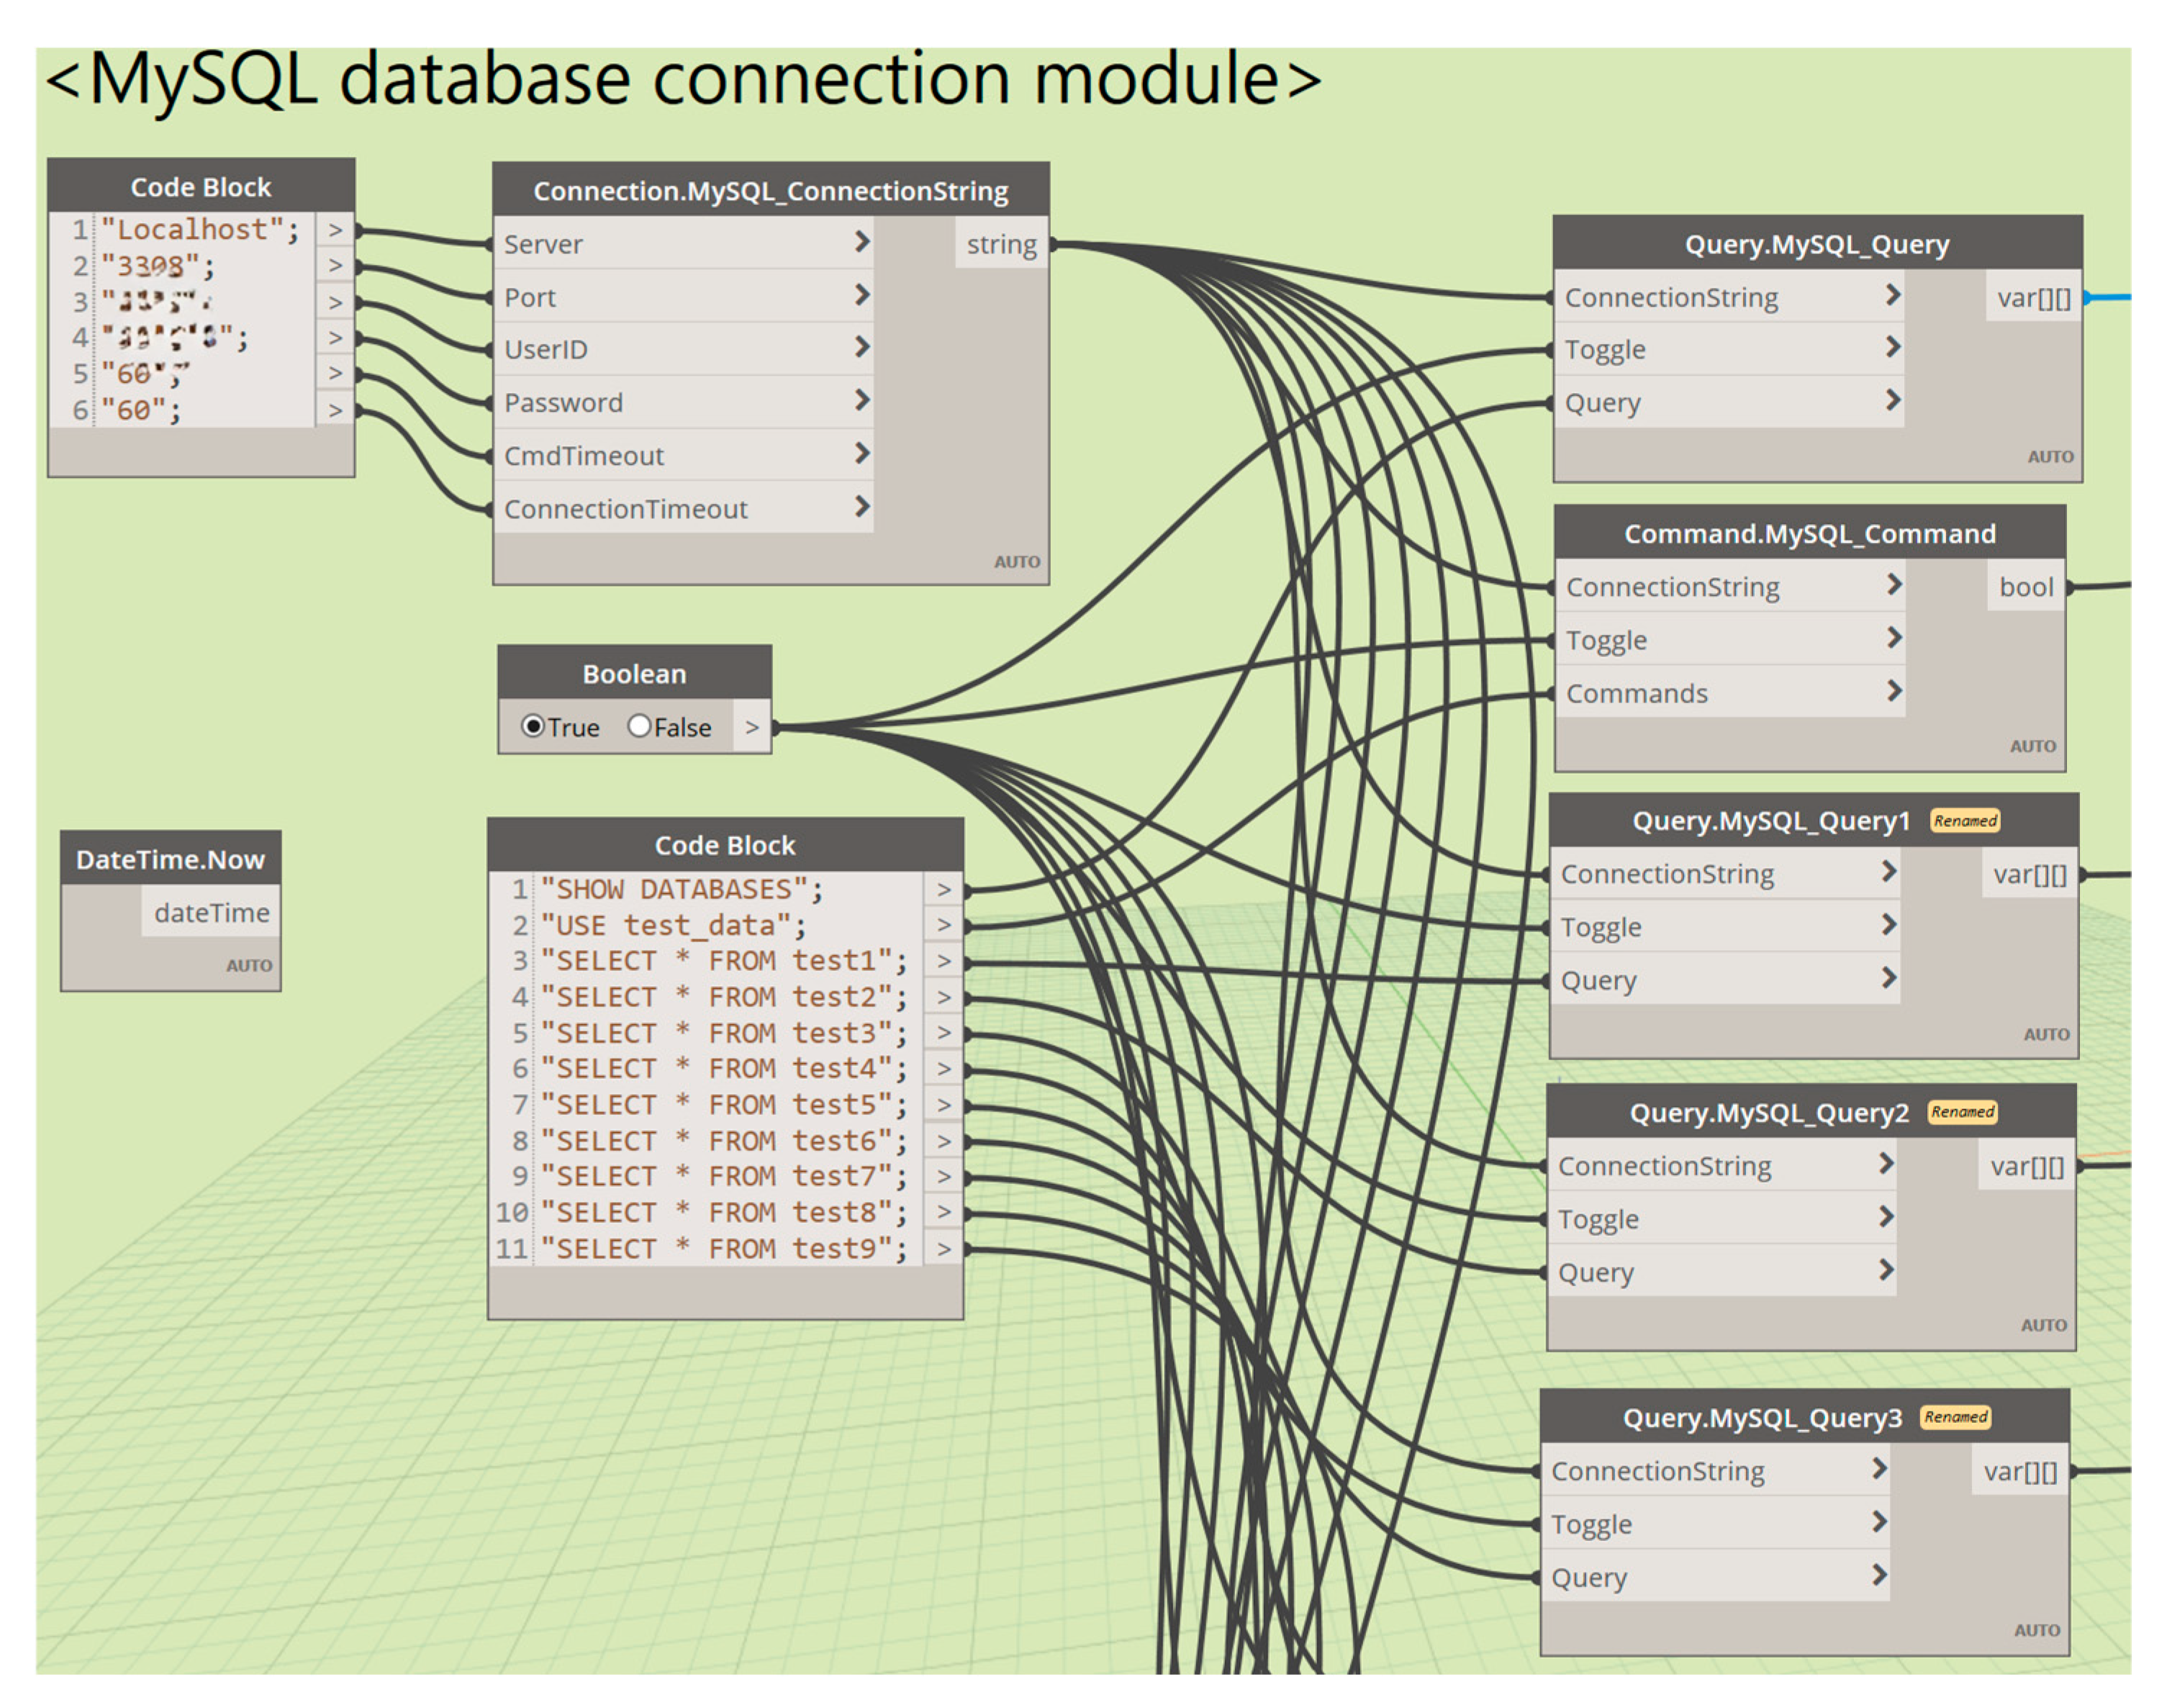2167x1708 pixels.
Task: Click the ConnectionTimeout input chevron
Action: click(862, 507)
